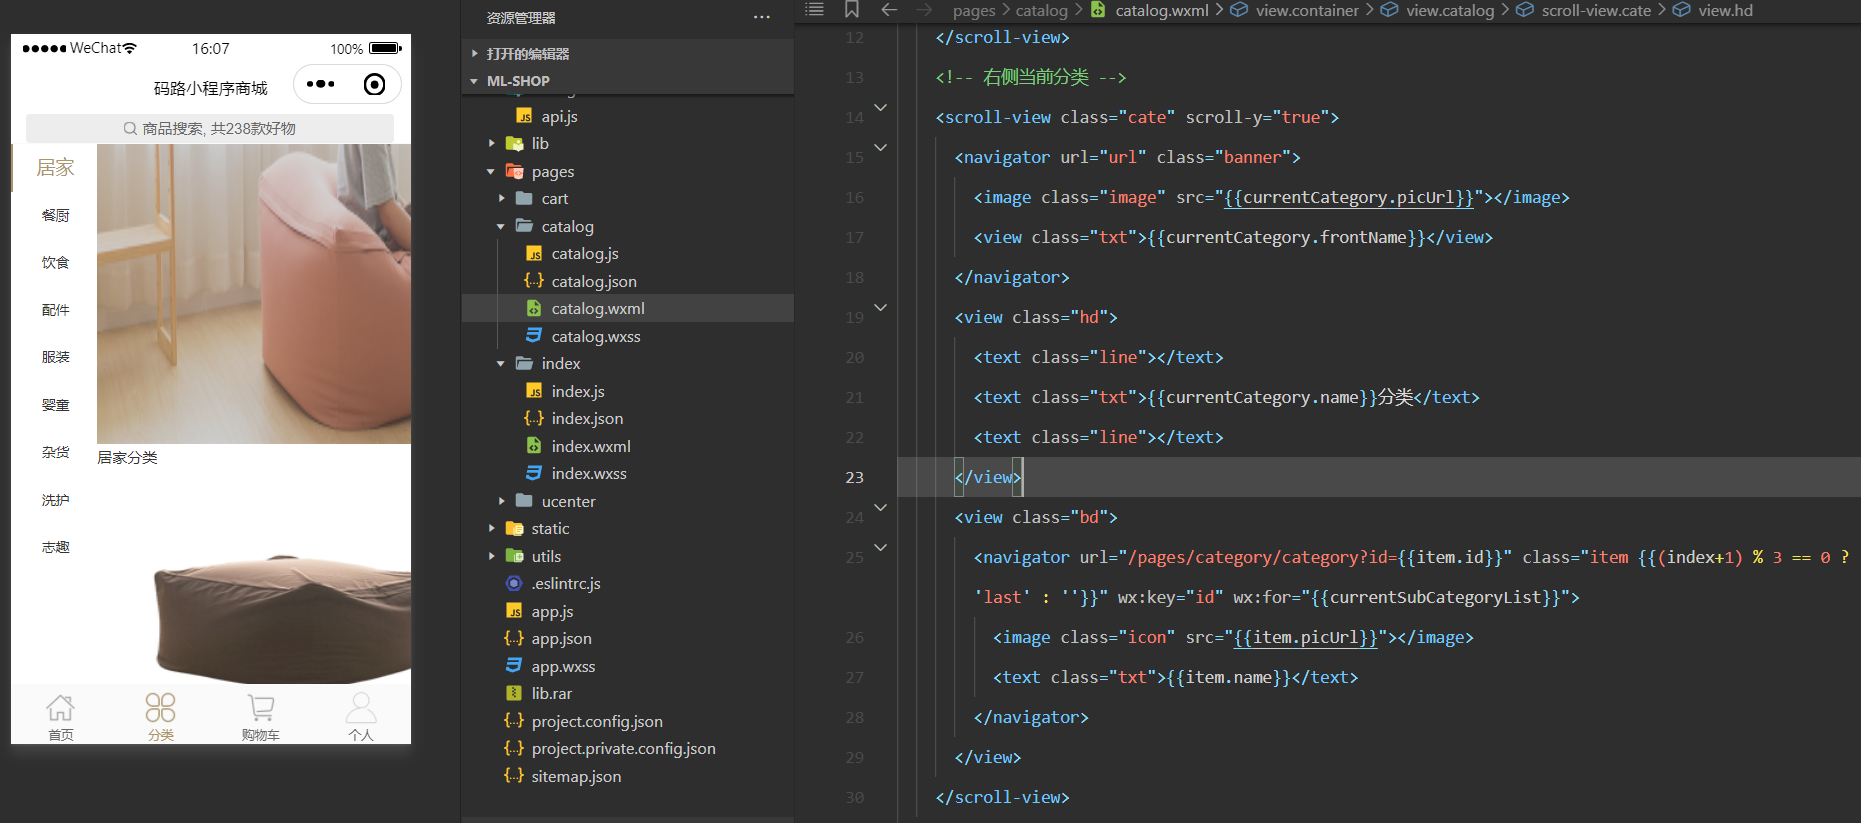Fold the navigator block at line 15

(880, 147)
